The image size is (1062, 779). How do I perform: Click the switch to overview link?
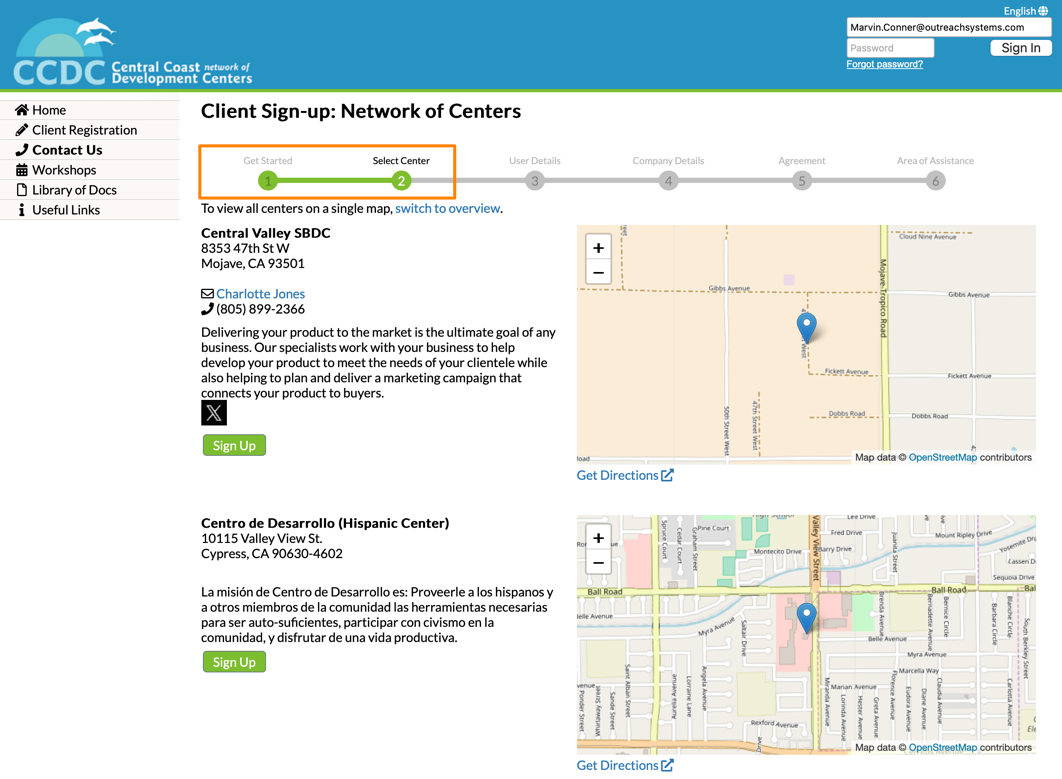click(447, 209)
